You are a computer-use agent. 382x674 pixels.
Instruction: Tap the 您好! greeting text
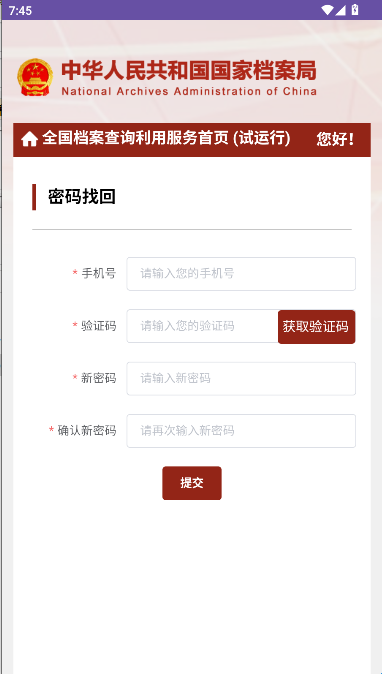[x=336, y=139]
